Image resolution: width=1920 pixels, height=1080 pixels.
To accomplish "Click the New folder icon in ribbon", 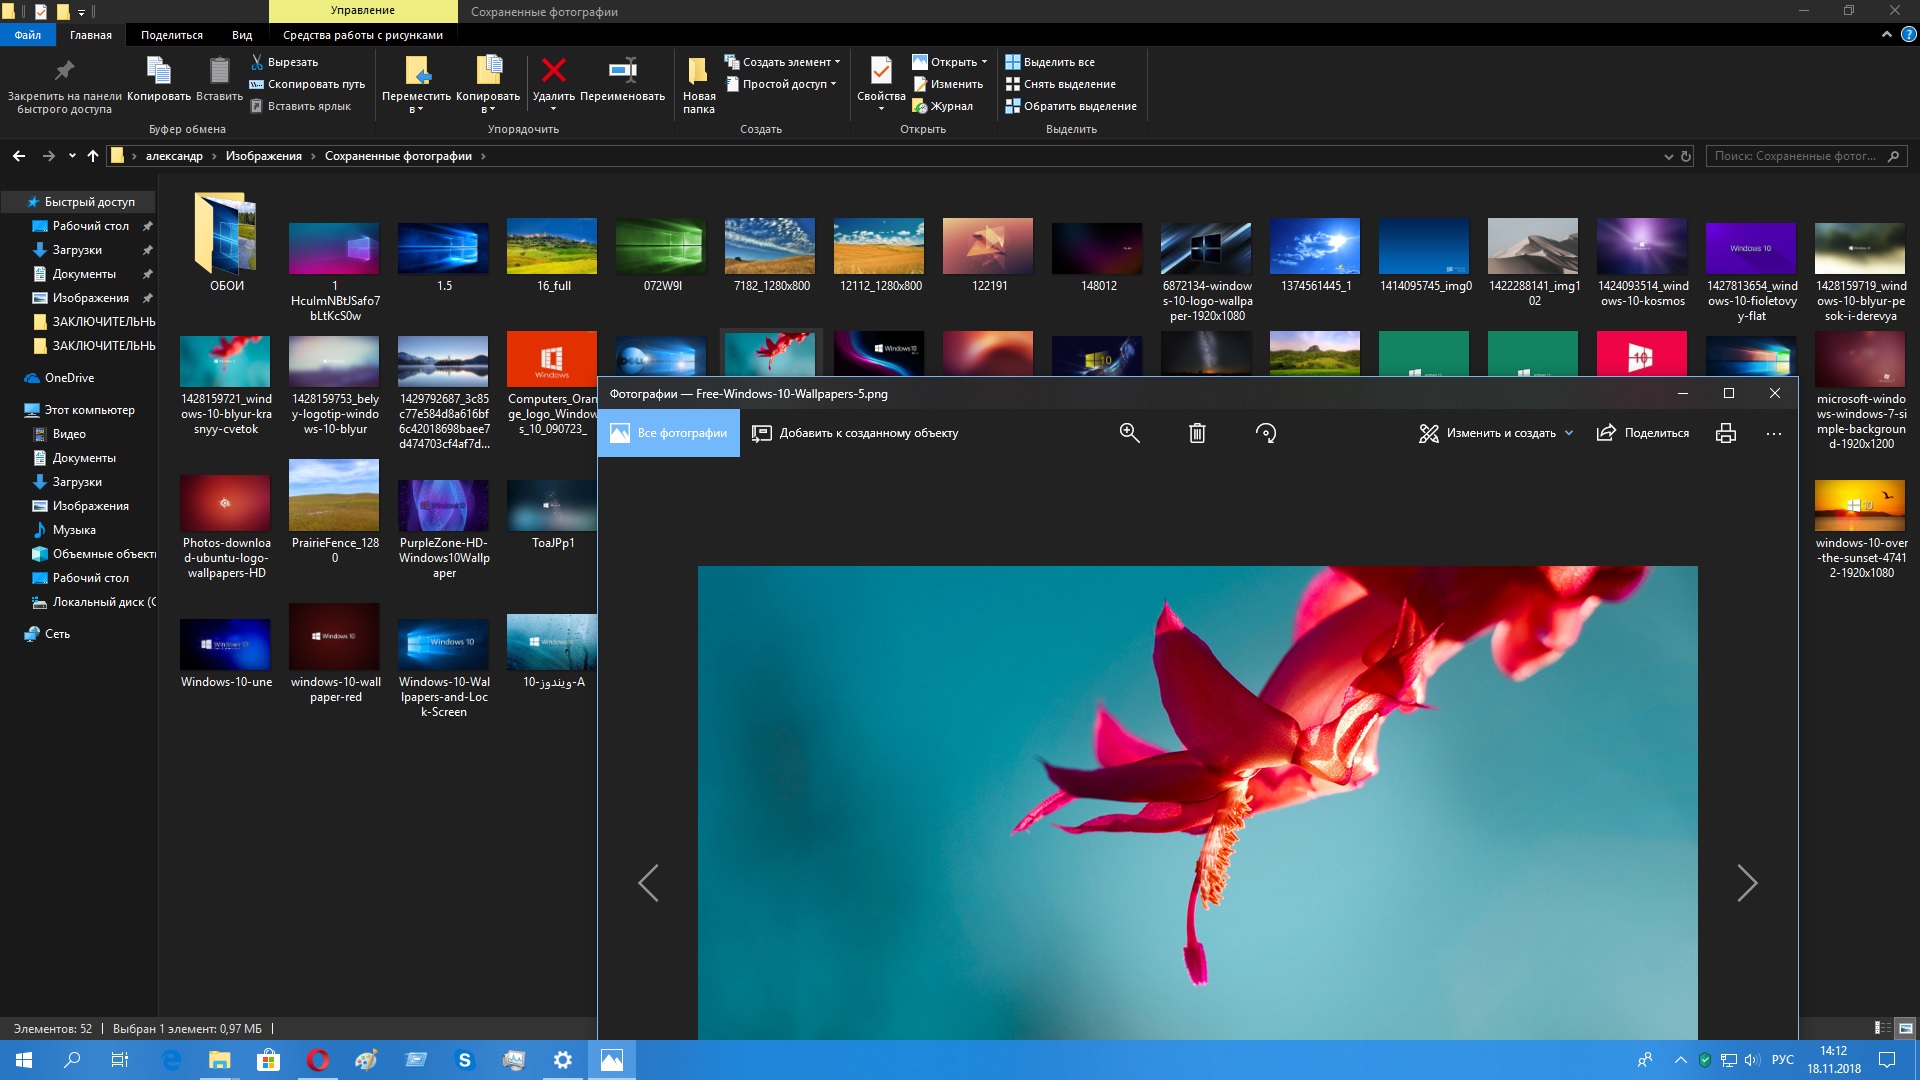I will (698, 72).
